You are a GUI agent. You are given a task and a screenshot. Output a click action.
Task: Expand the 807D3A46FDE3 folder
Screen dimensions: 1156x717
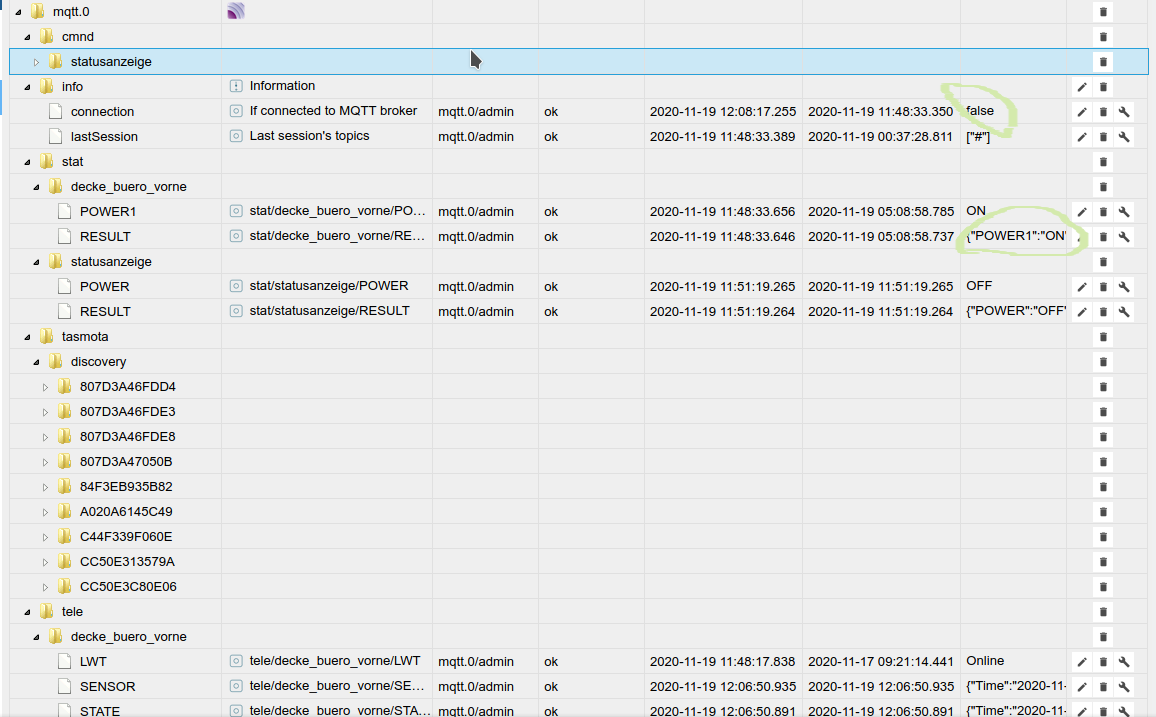45,412
